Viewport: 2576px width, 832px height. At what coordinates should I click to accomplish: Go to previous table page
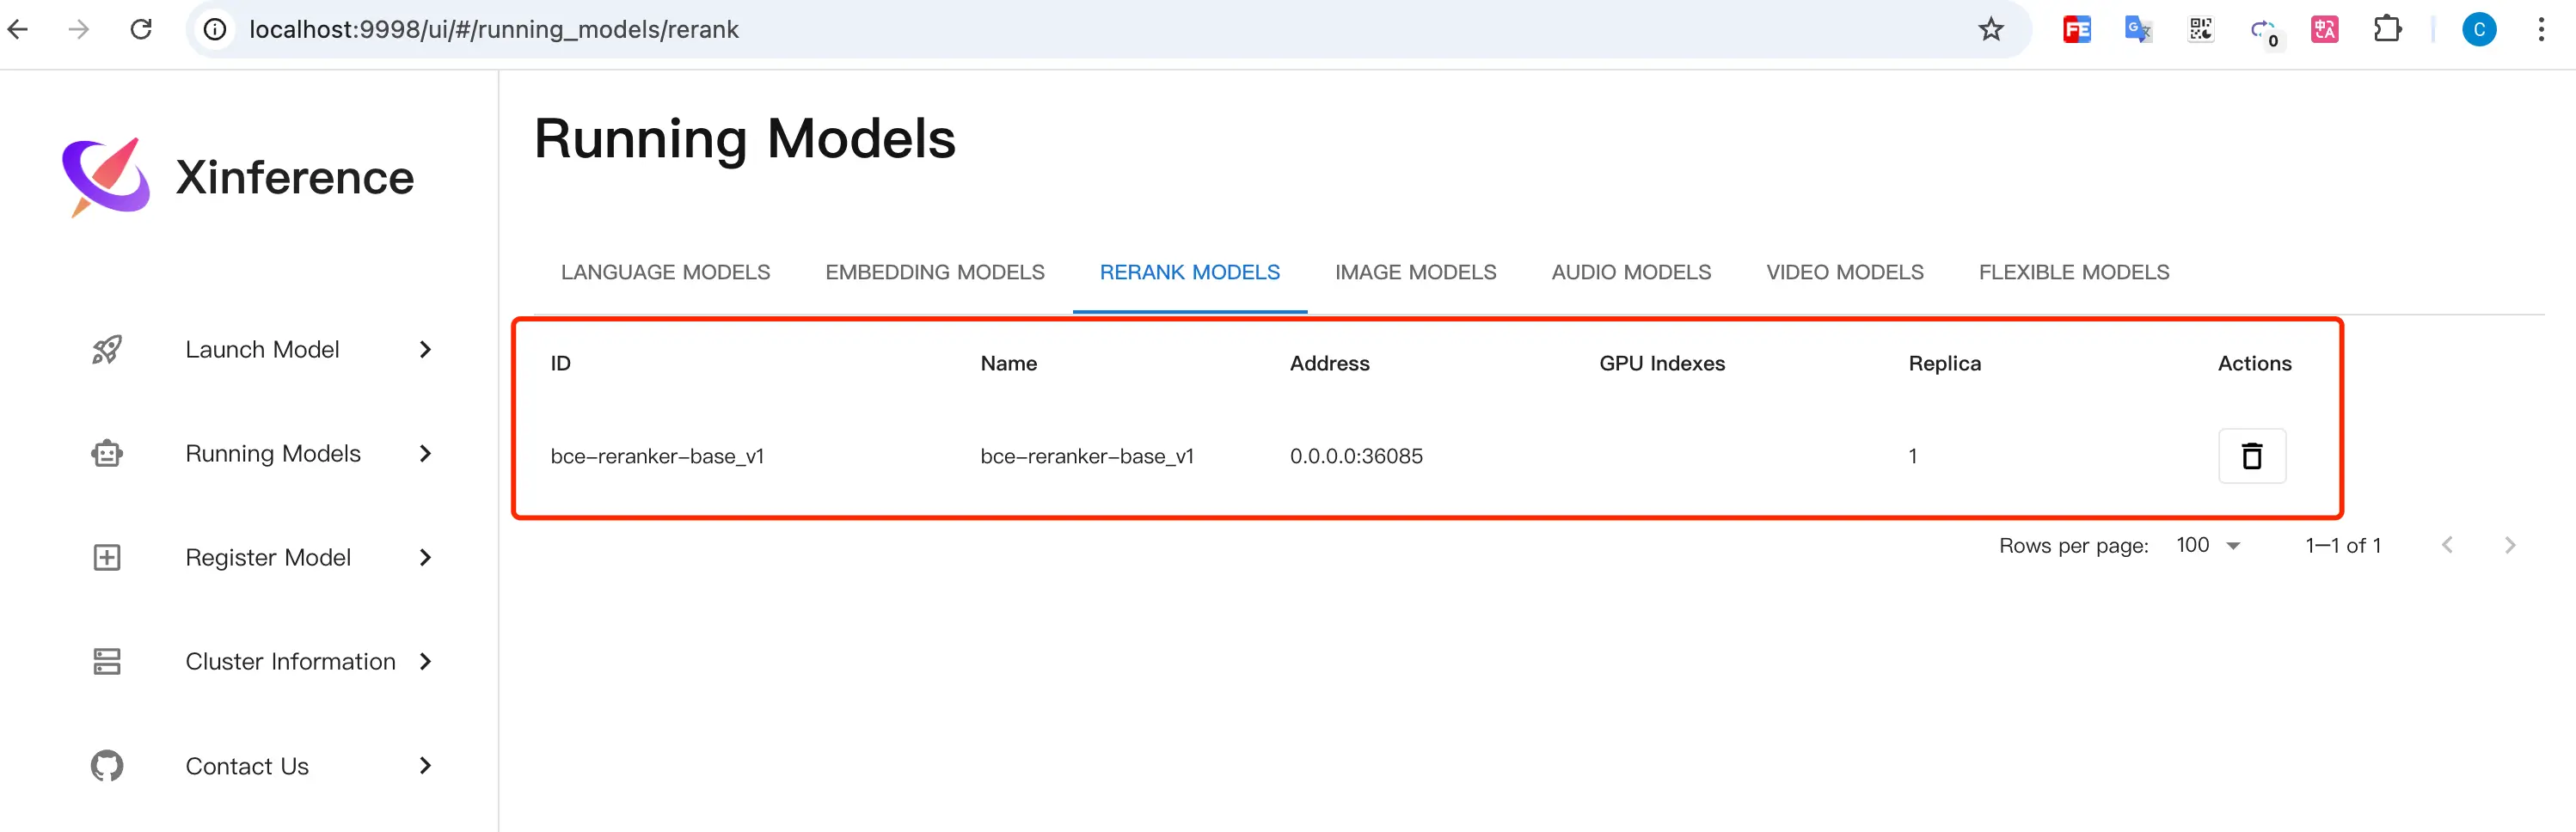coord(2447,545)
